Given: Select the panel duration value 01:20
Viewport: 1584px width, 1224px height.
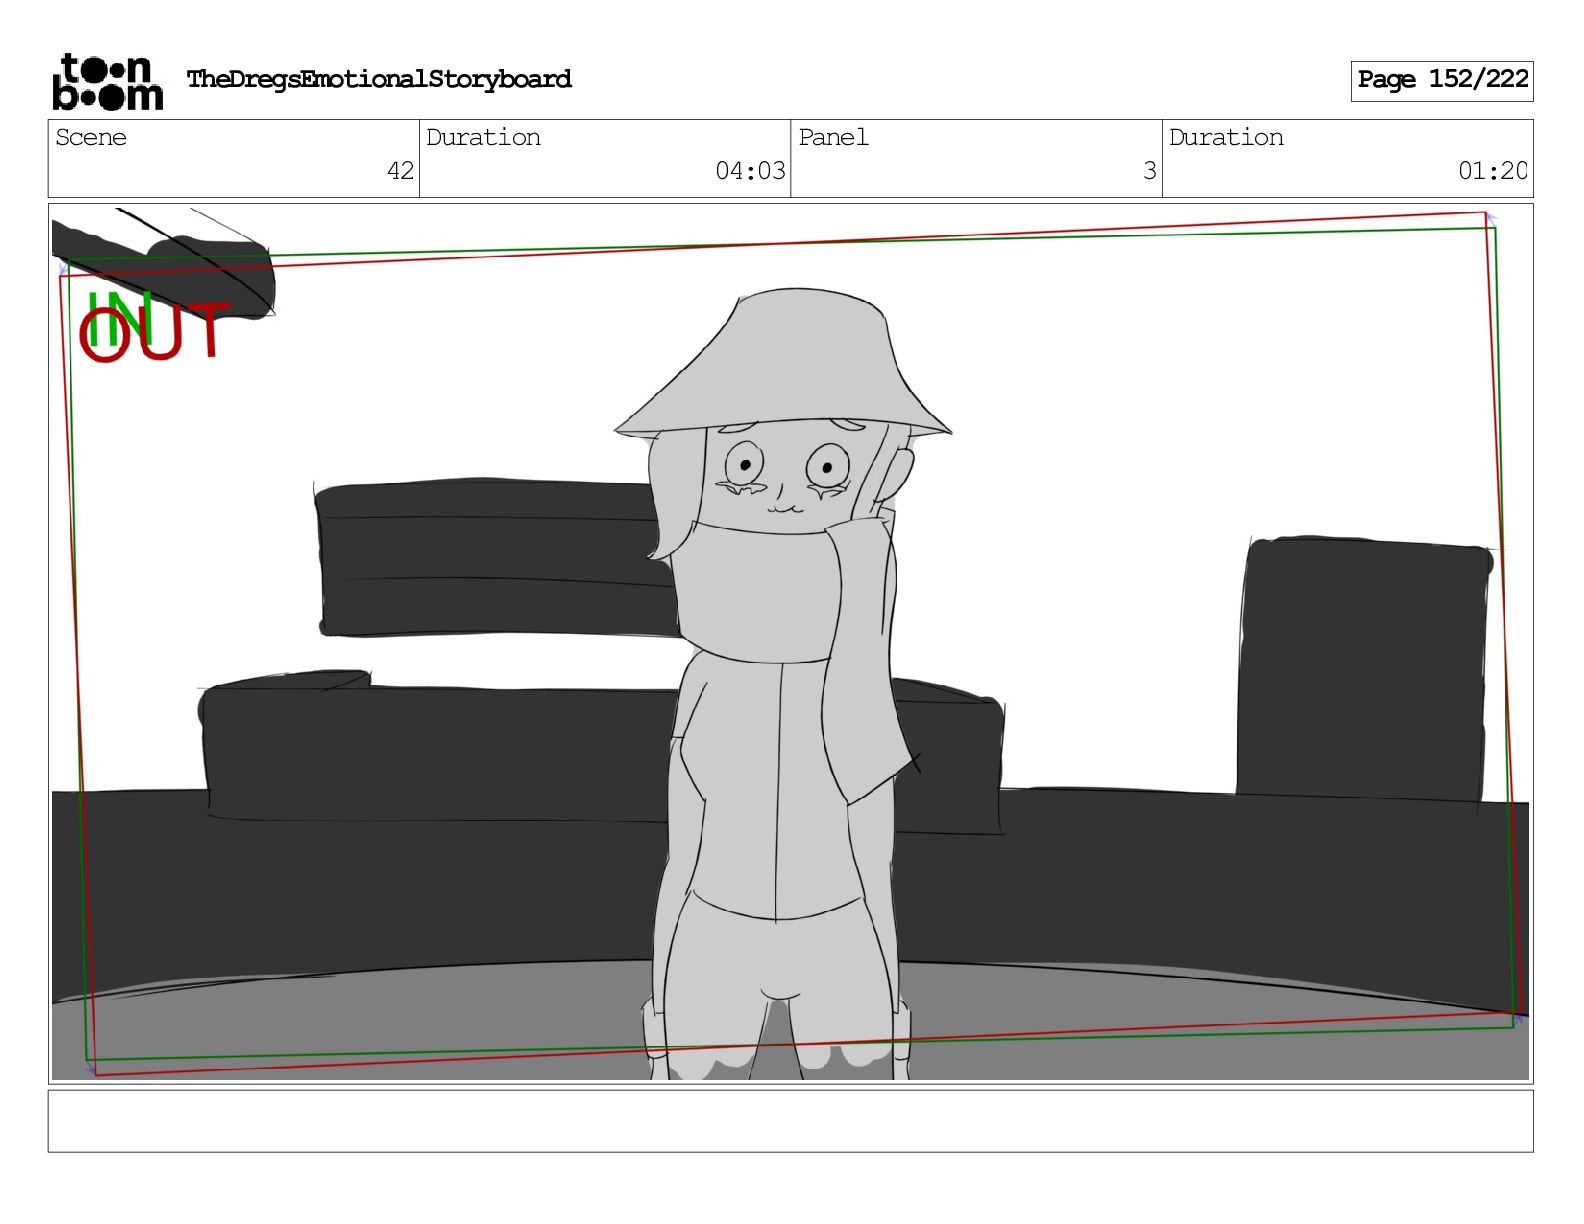Looking at the screenshot, I should [x=1493, y=171].
